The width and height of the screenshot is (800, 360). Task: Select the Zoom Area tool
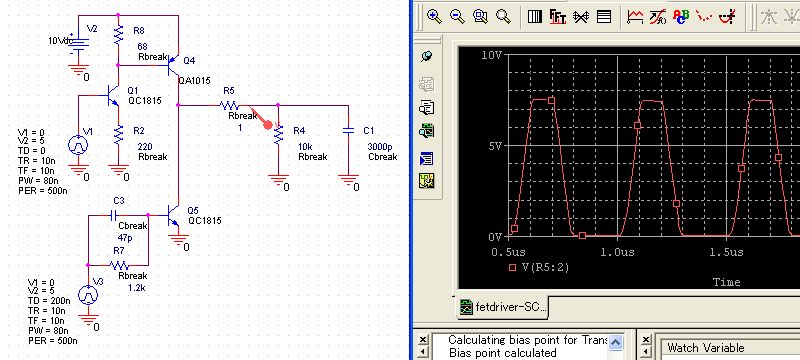480,17
